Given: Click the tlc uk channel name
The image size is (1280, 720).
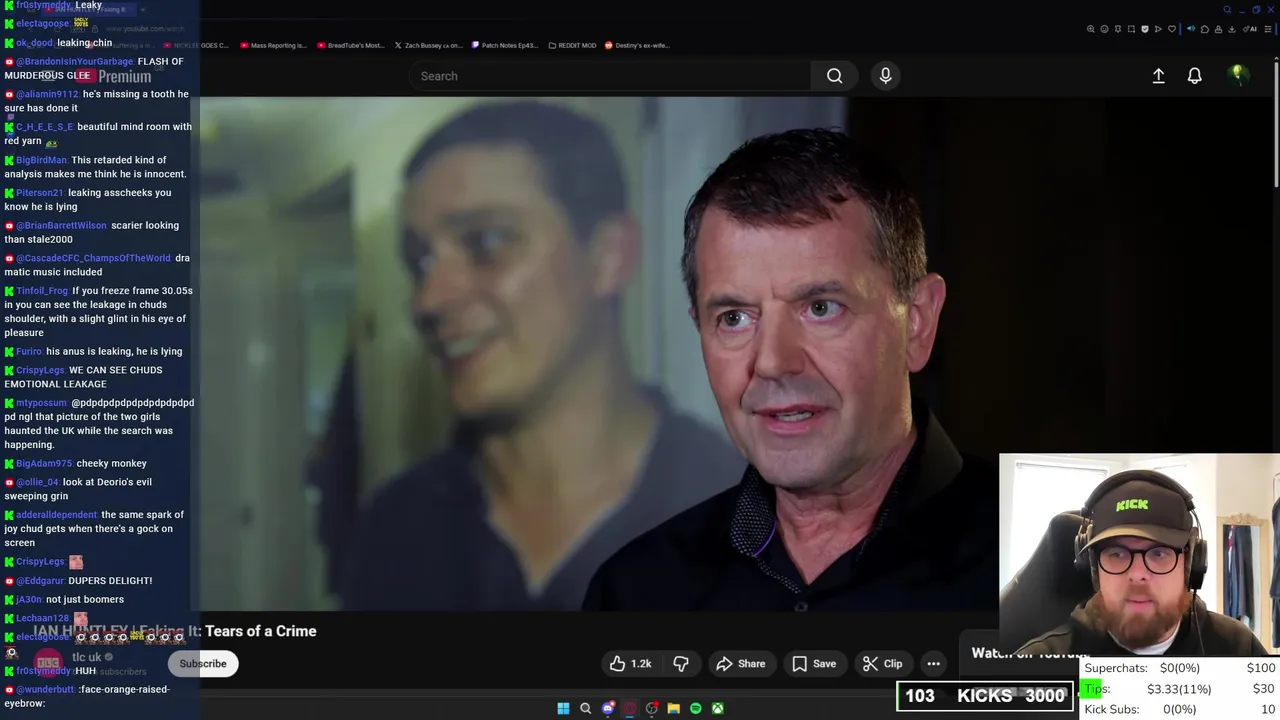Looking at the screenshot, I should 86,658.
